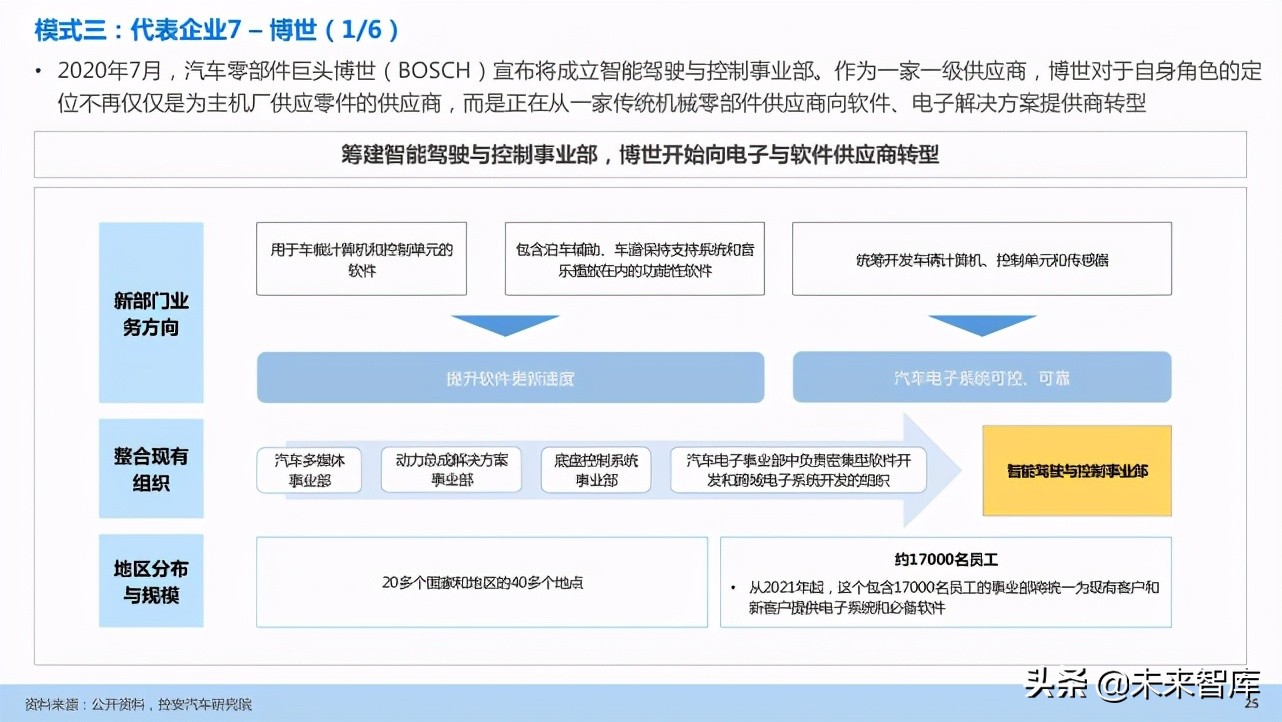1282x722 pixels.
Task: Select the '新部门业务方向' side label
Action: pos(151,312)
